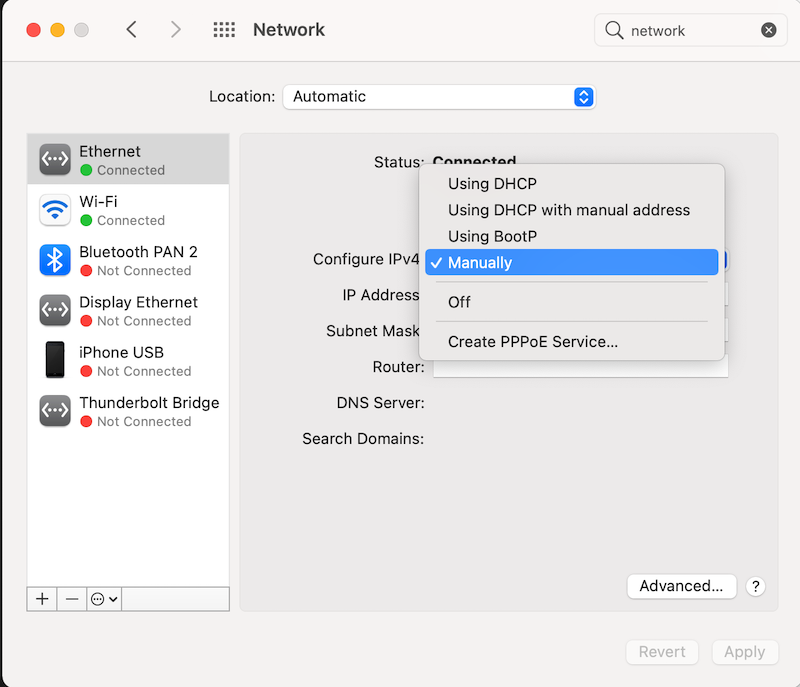Viewport: 800px width, 687px height.
Task: Select the Ethernet service icon
Action: tap(55, 159)
